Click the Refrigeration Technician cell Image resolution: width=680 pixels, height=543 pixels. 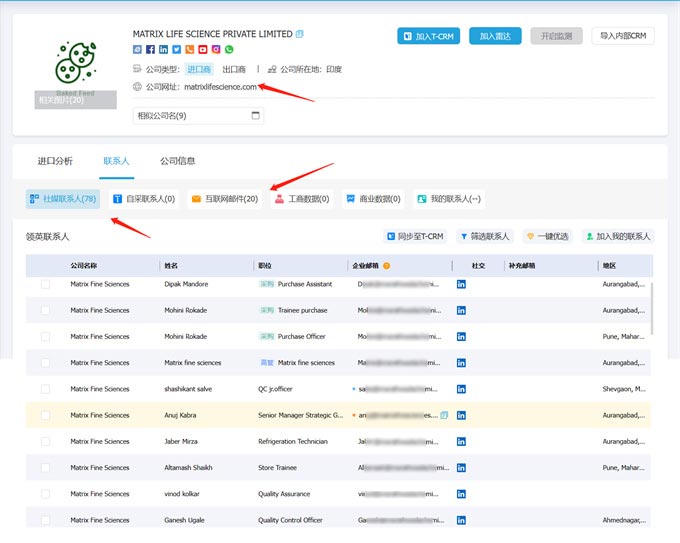coord(293,442)
